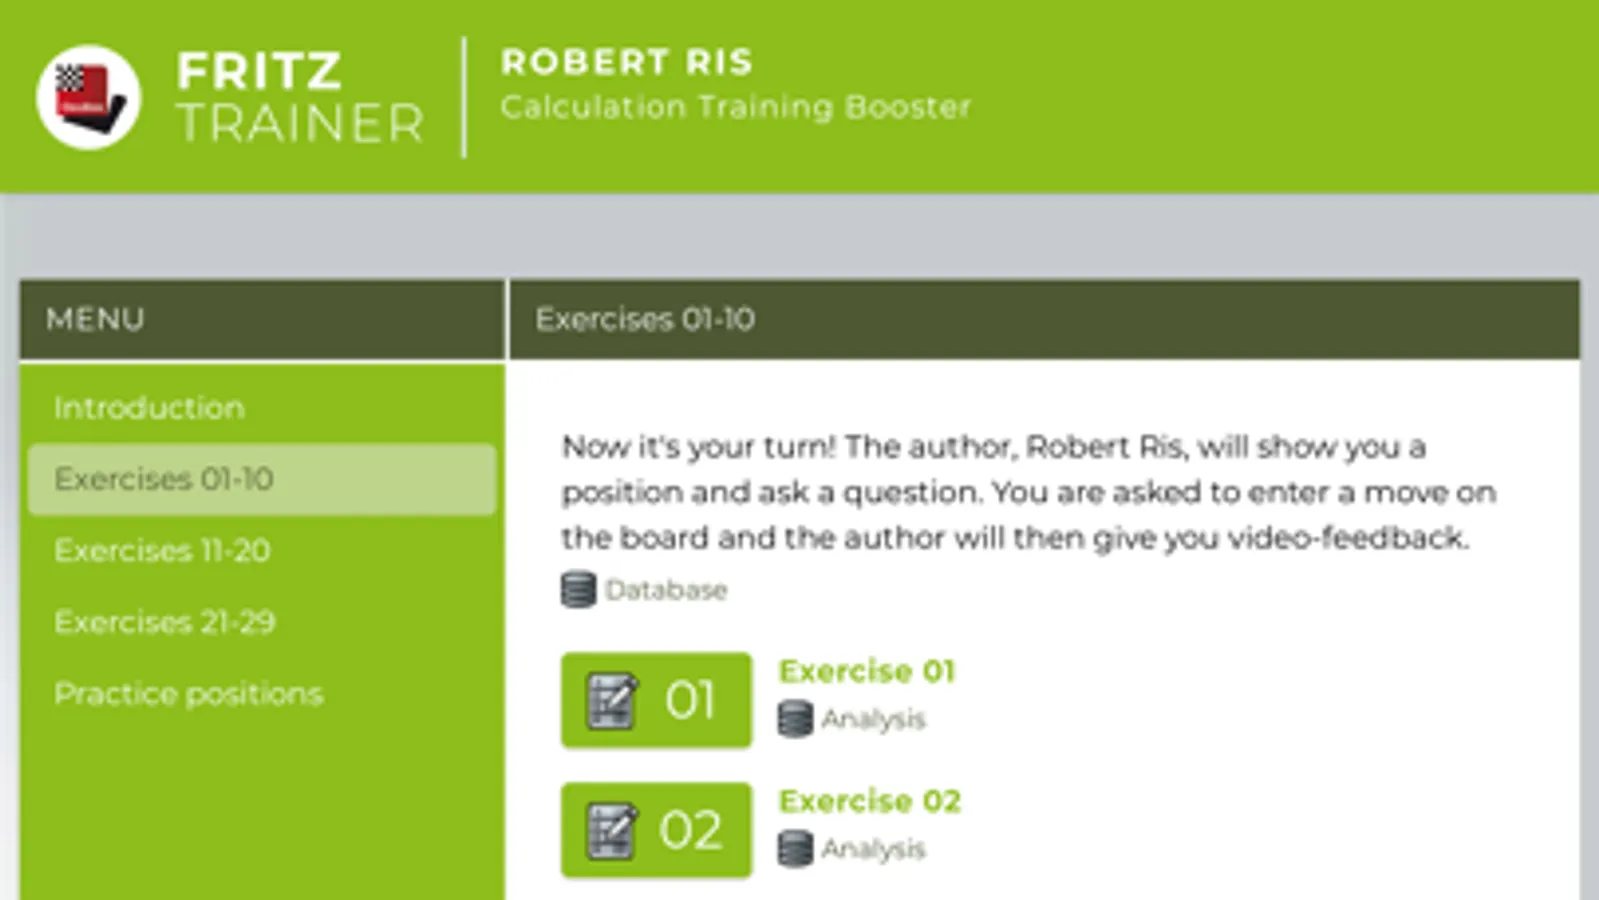Open the Introduction menu entry
Screen dimensions: 1599x900
[149, 408]
